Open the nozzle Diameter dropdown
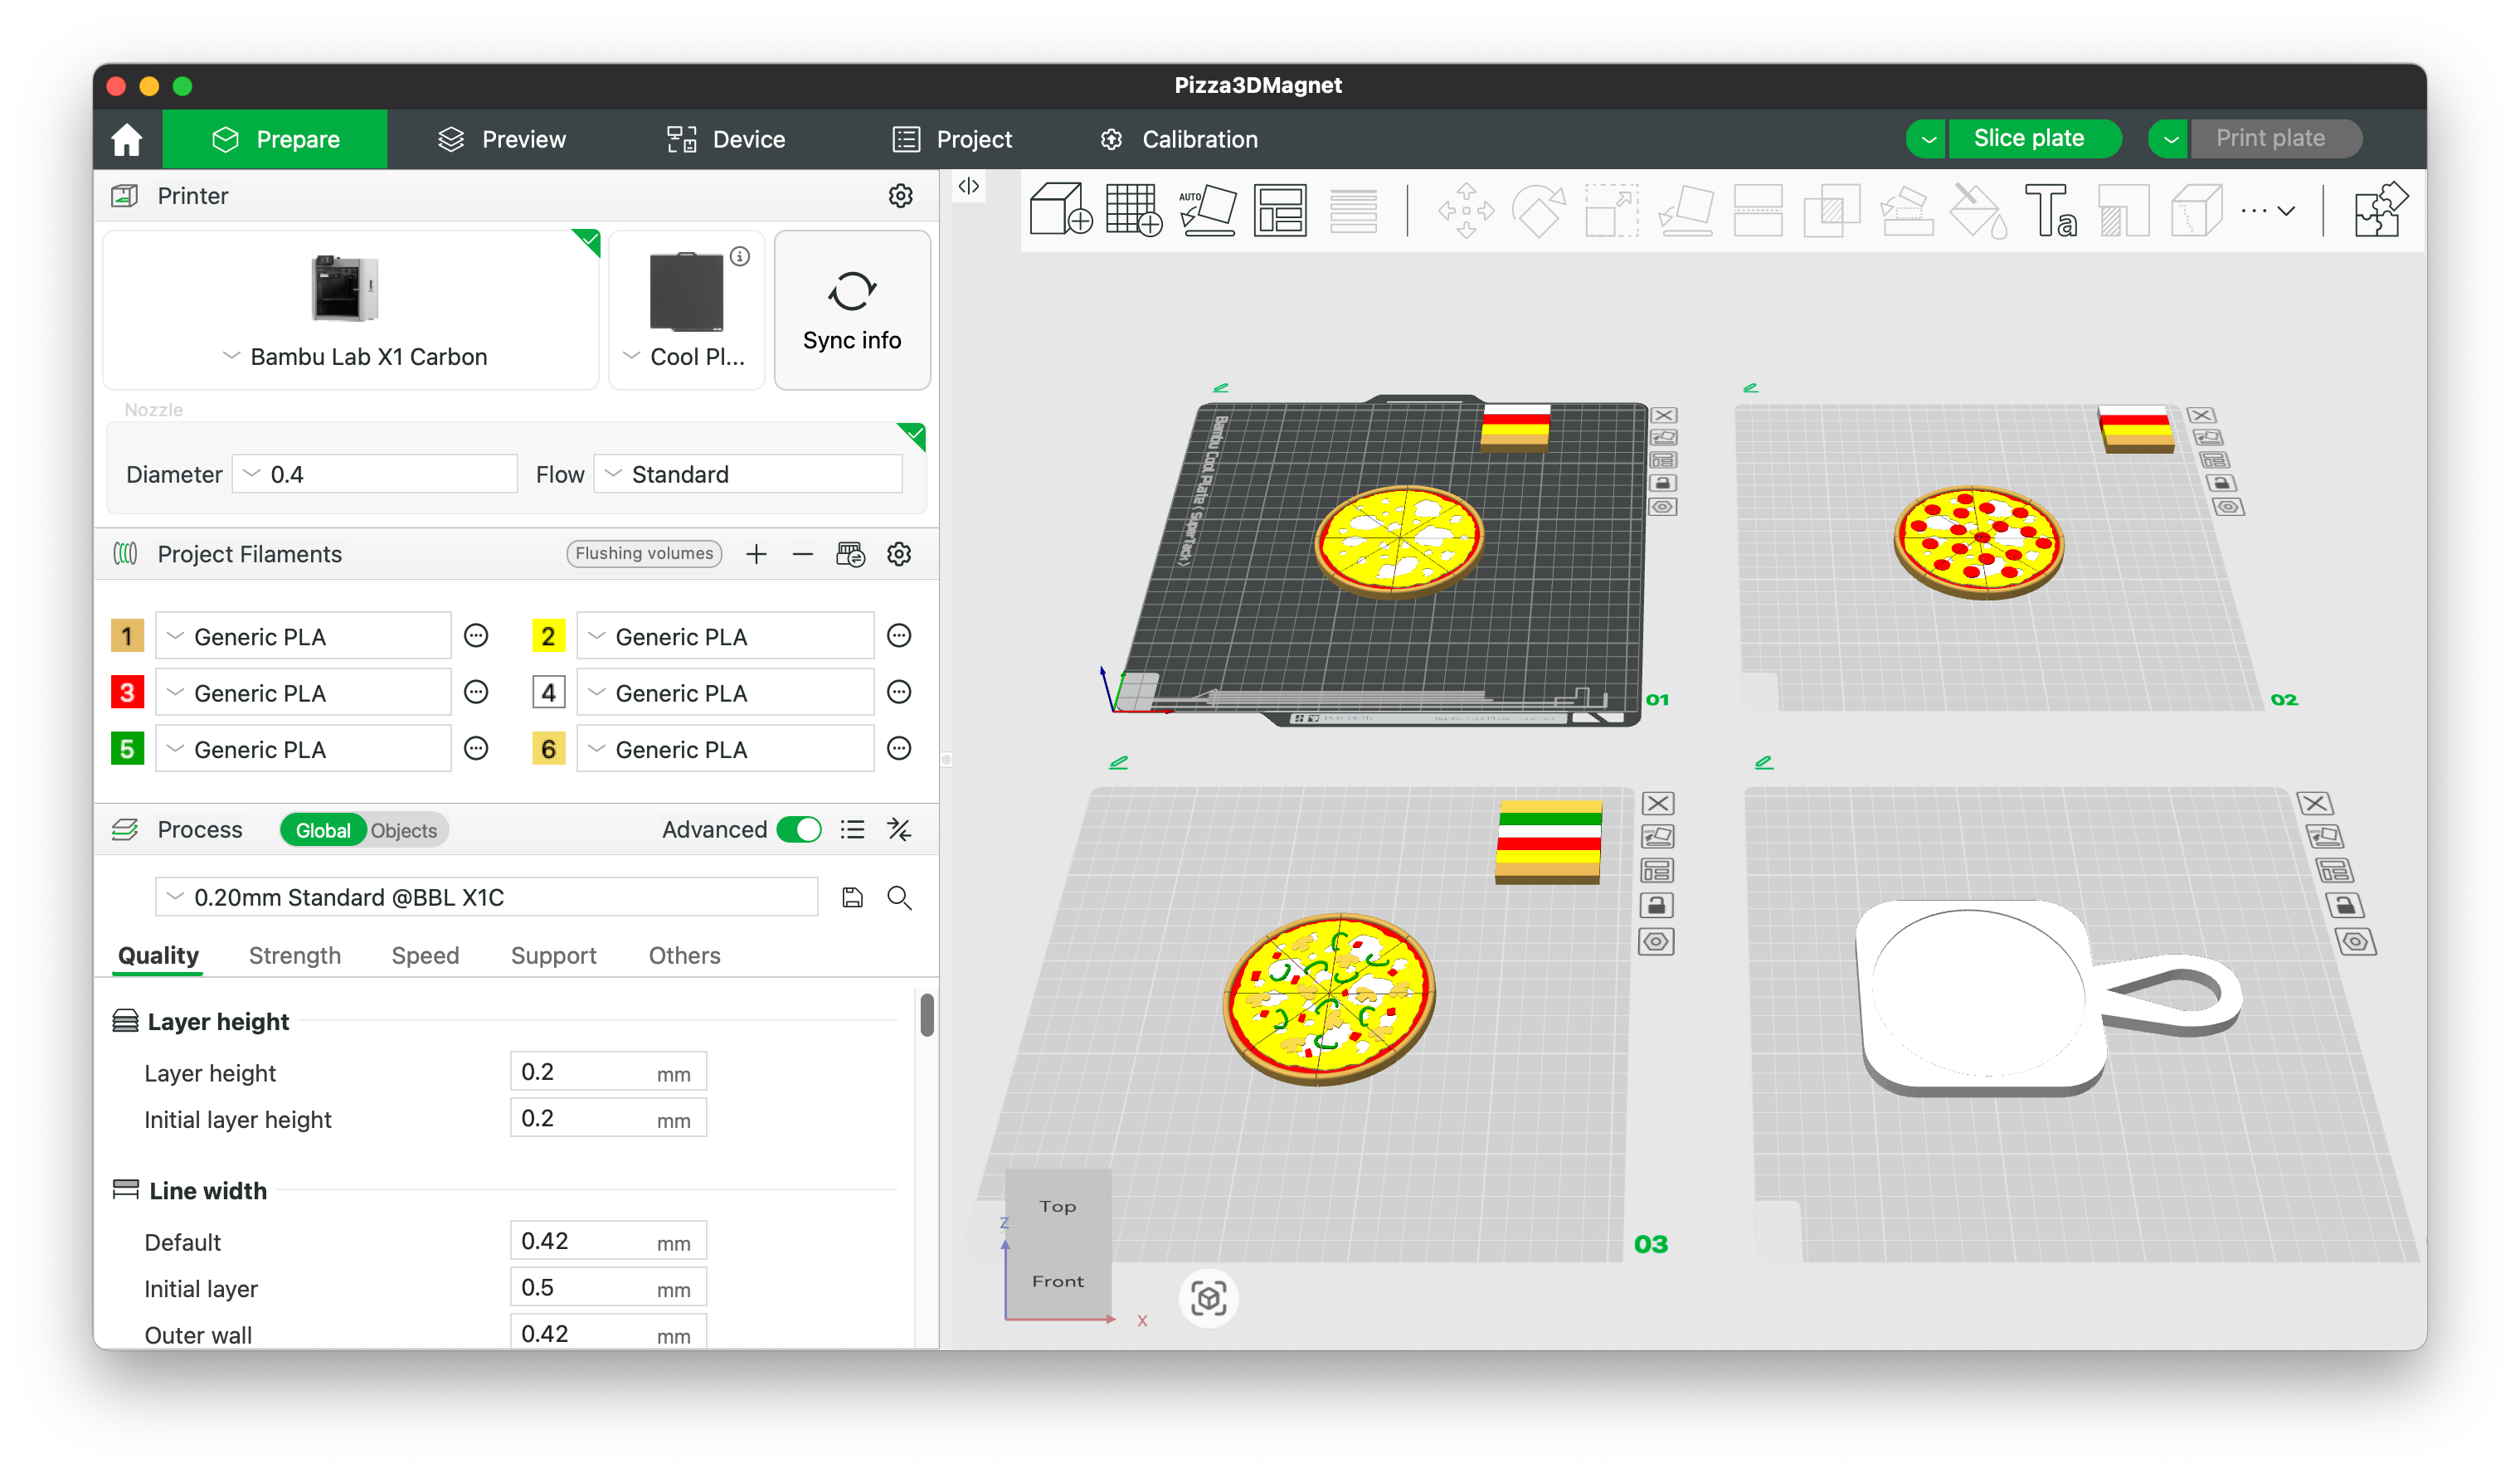The image size is (2520, 1473). [x=375, y=474]
